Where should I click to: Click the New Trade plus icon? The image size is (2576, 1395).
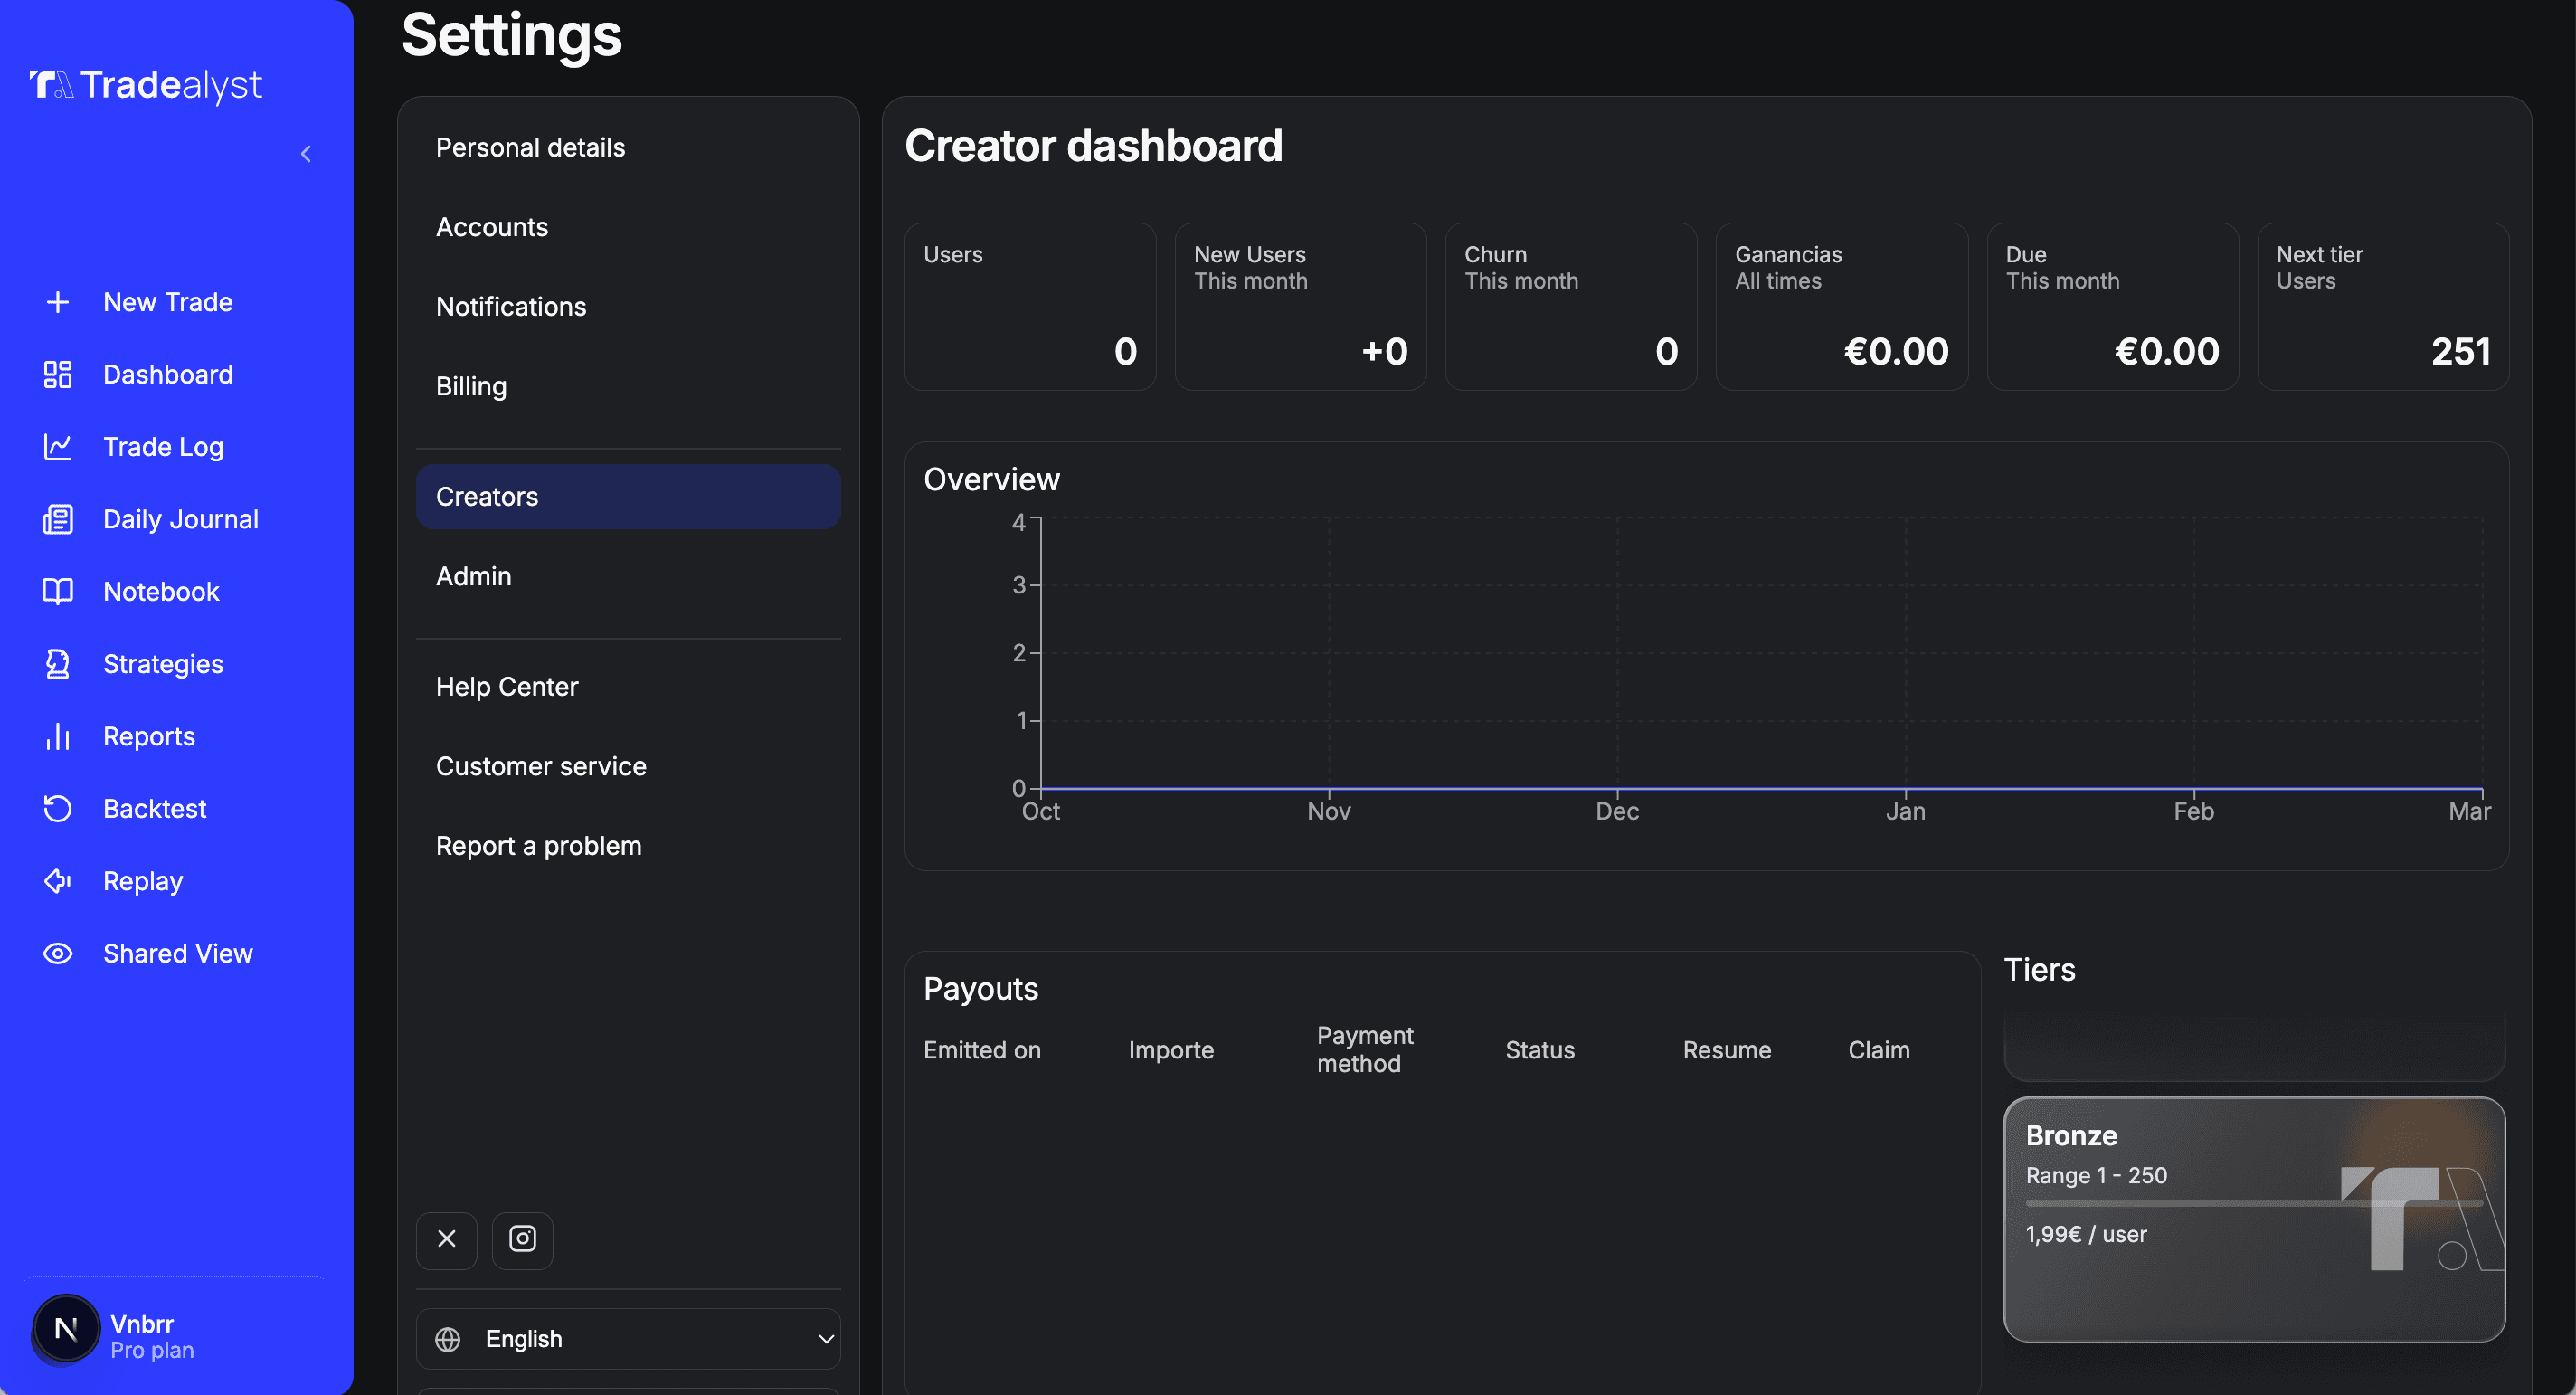pos(57,301)
